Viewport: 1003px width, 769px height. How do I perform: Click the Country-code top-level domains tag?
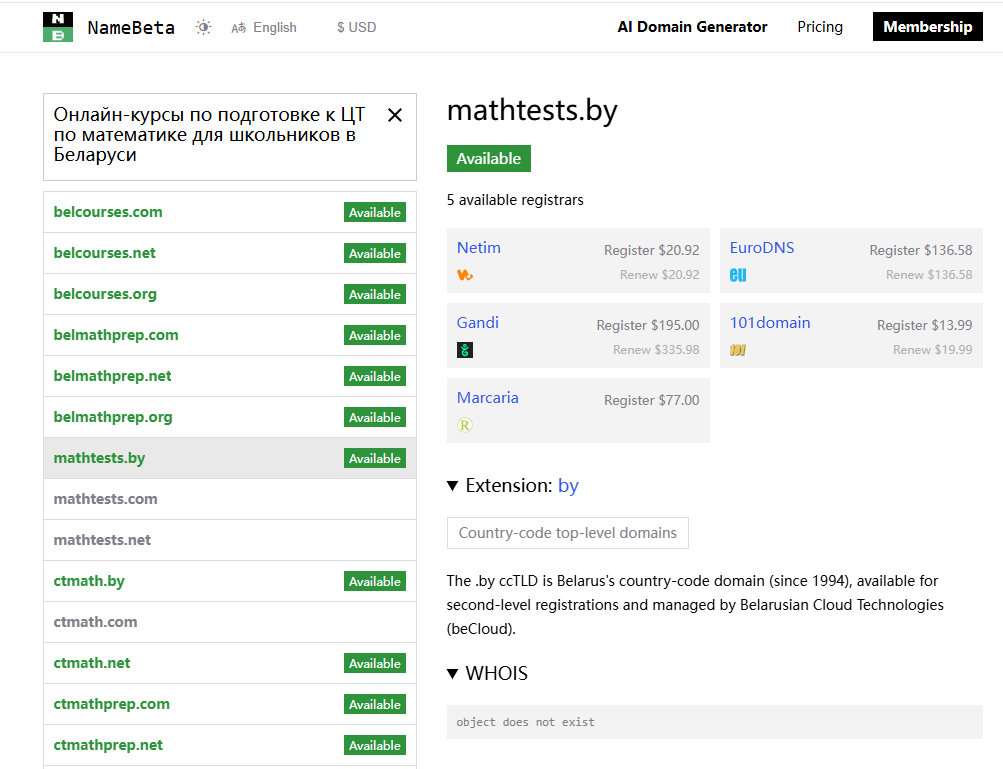point(567,533)
